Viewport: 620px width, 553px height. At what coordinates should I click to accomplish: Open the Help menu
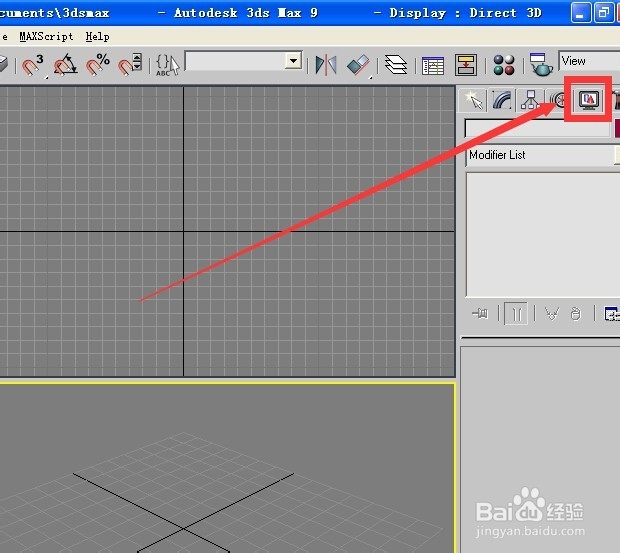pyautogui.click(x=97, y=36)
